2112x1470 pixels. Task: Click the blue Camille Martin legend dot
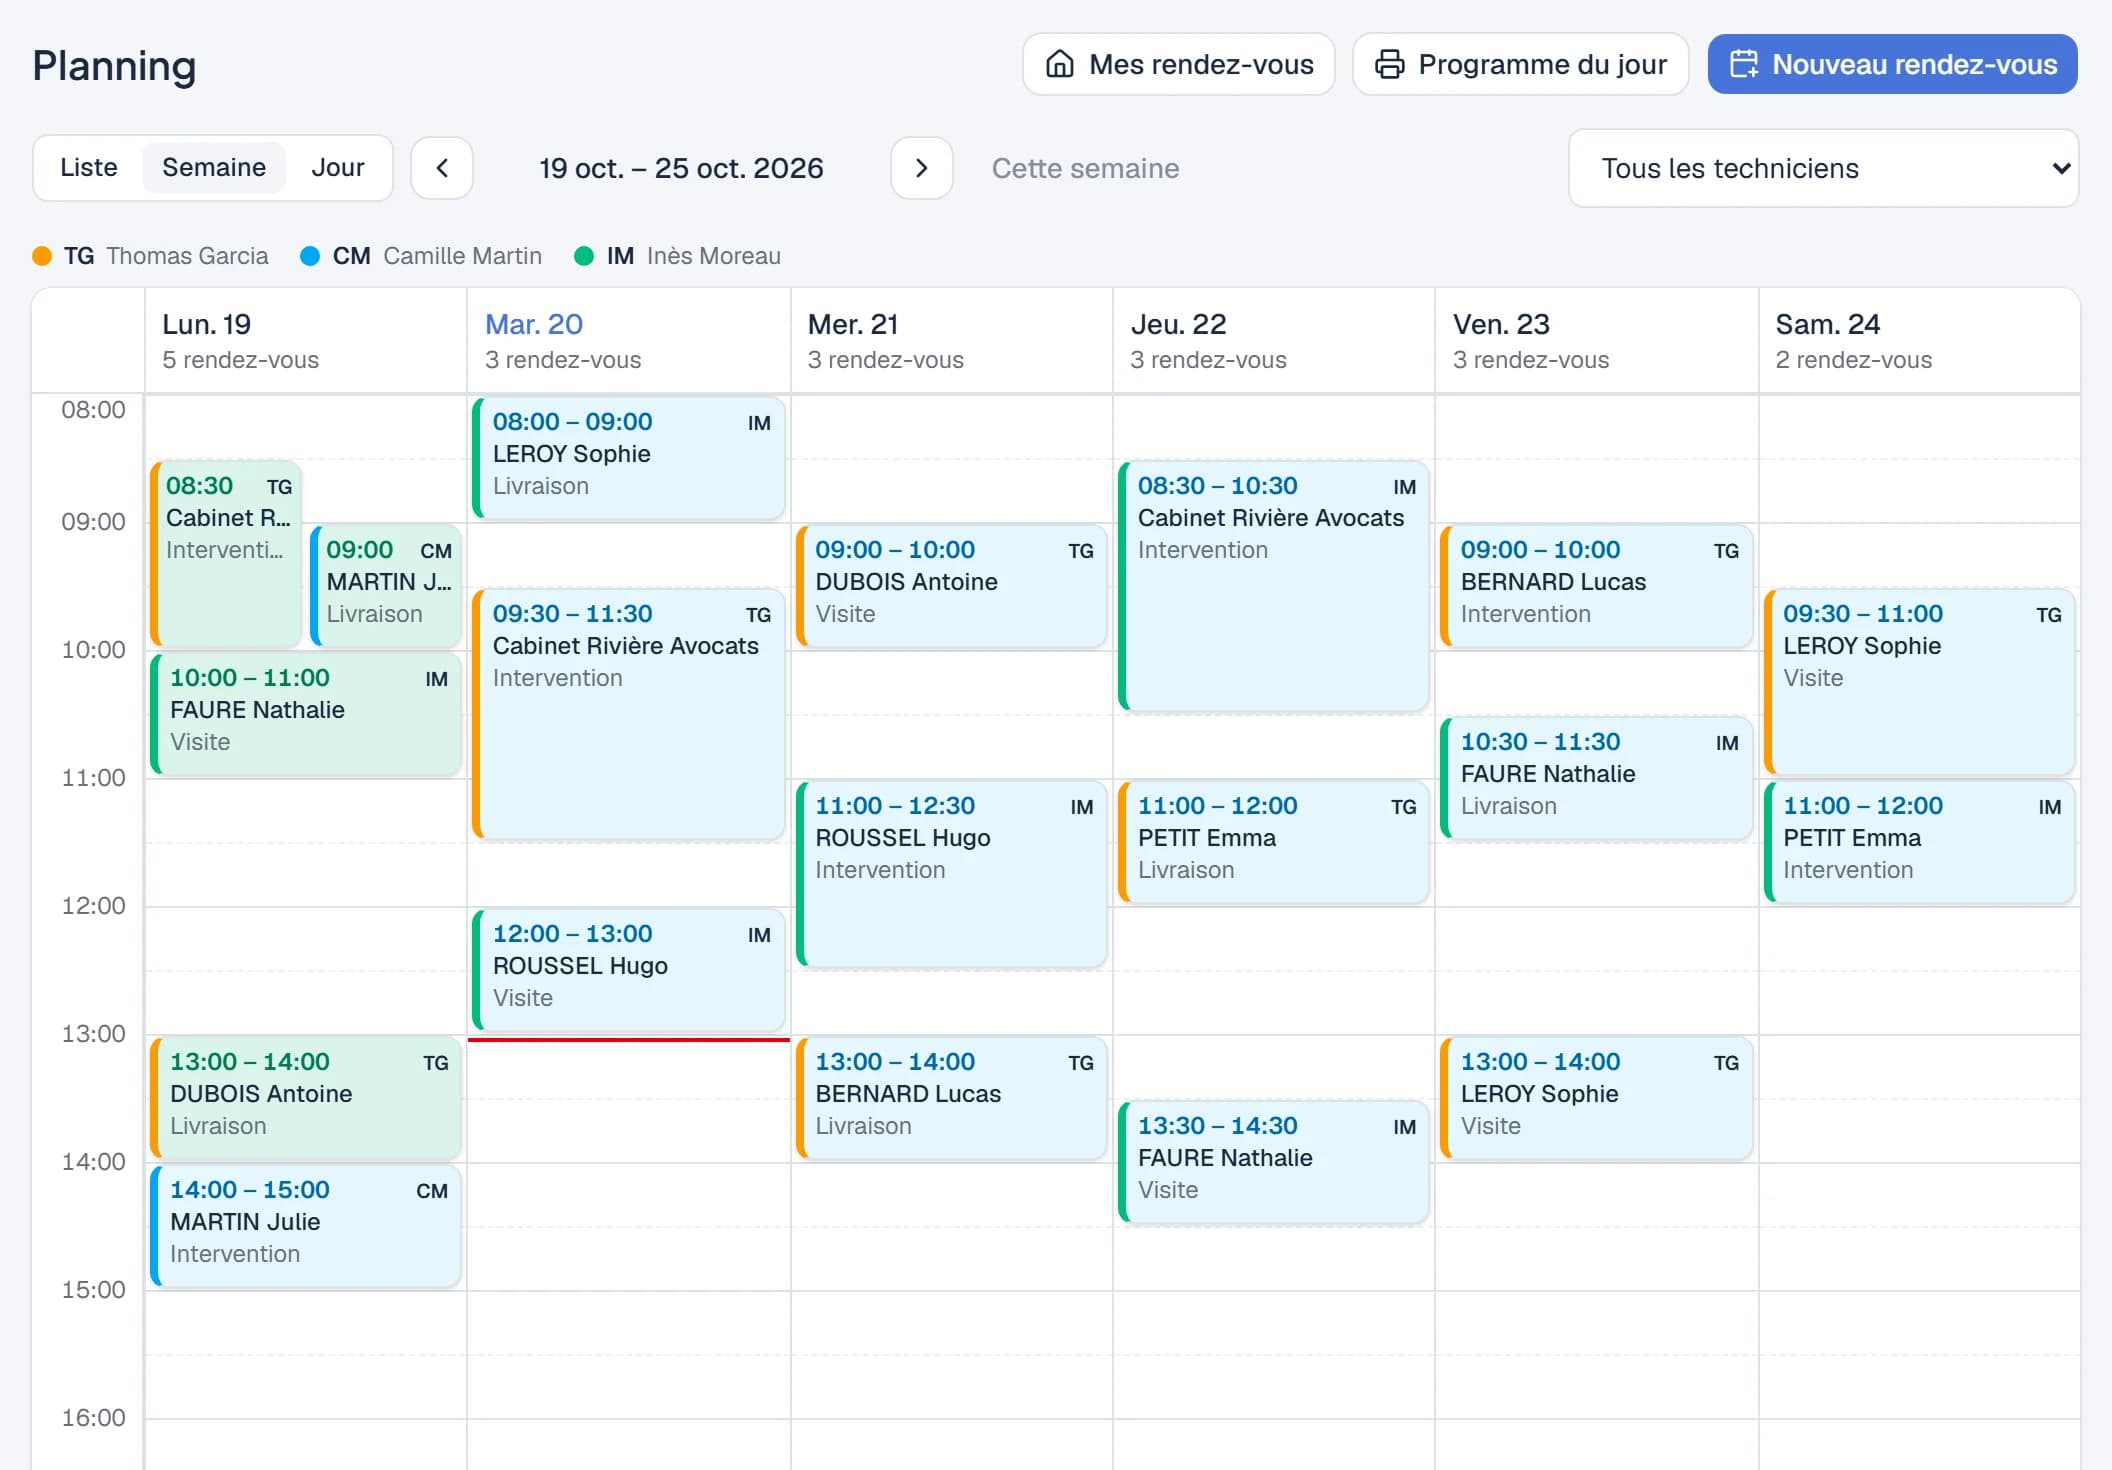tap(310, 256)
